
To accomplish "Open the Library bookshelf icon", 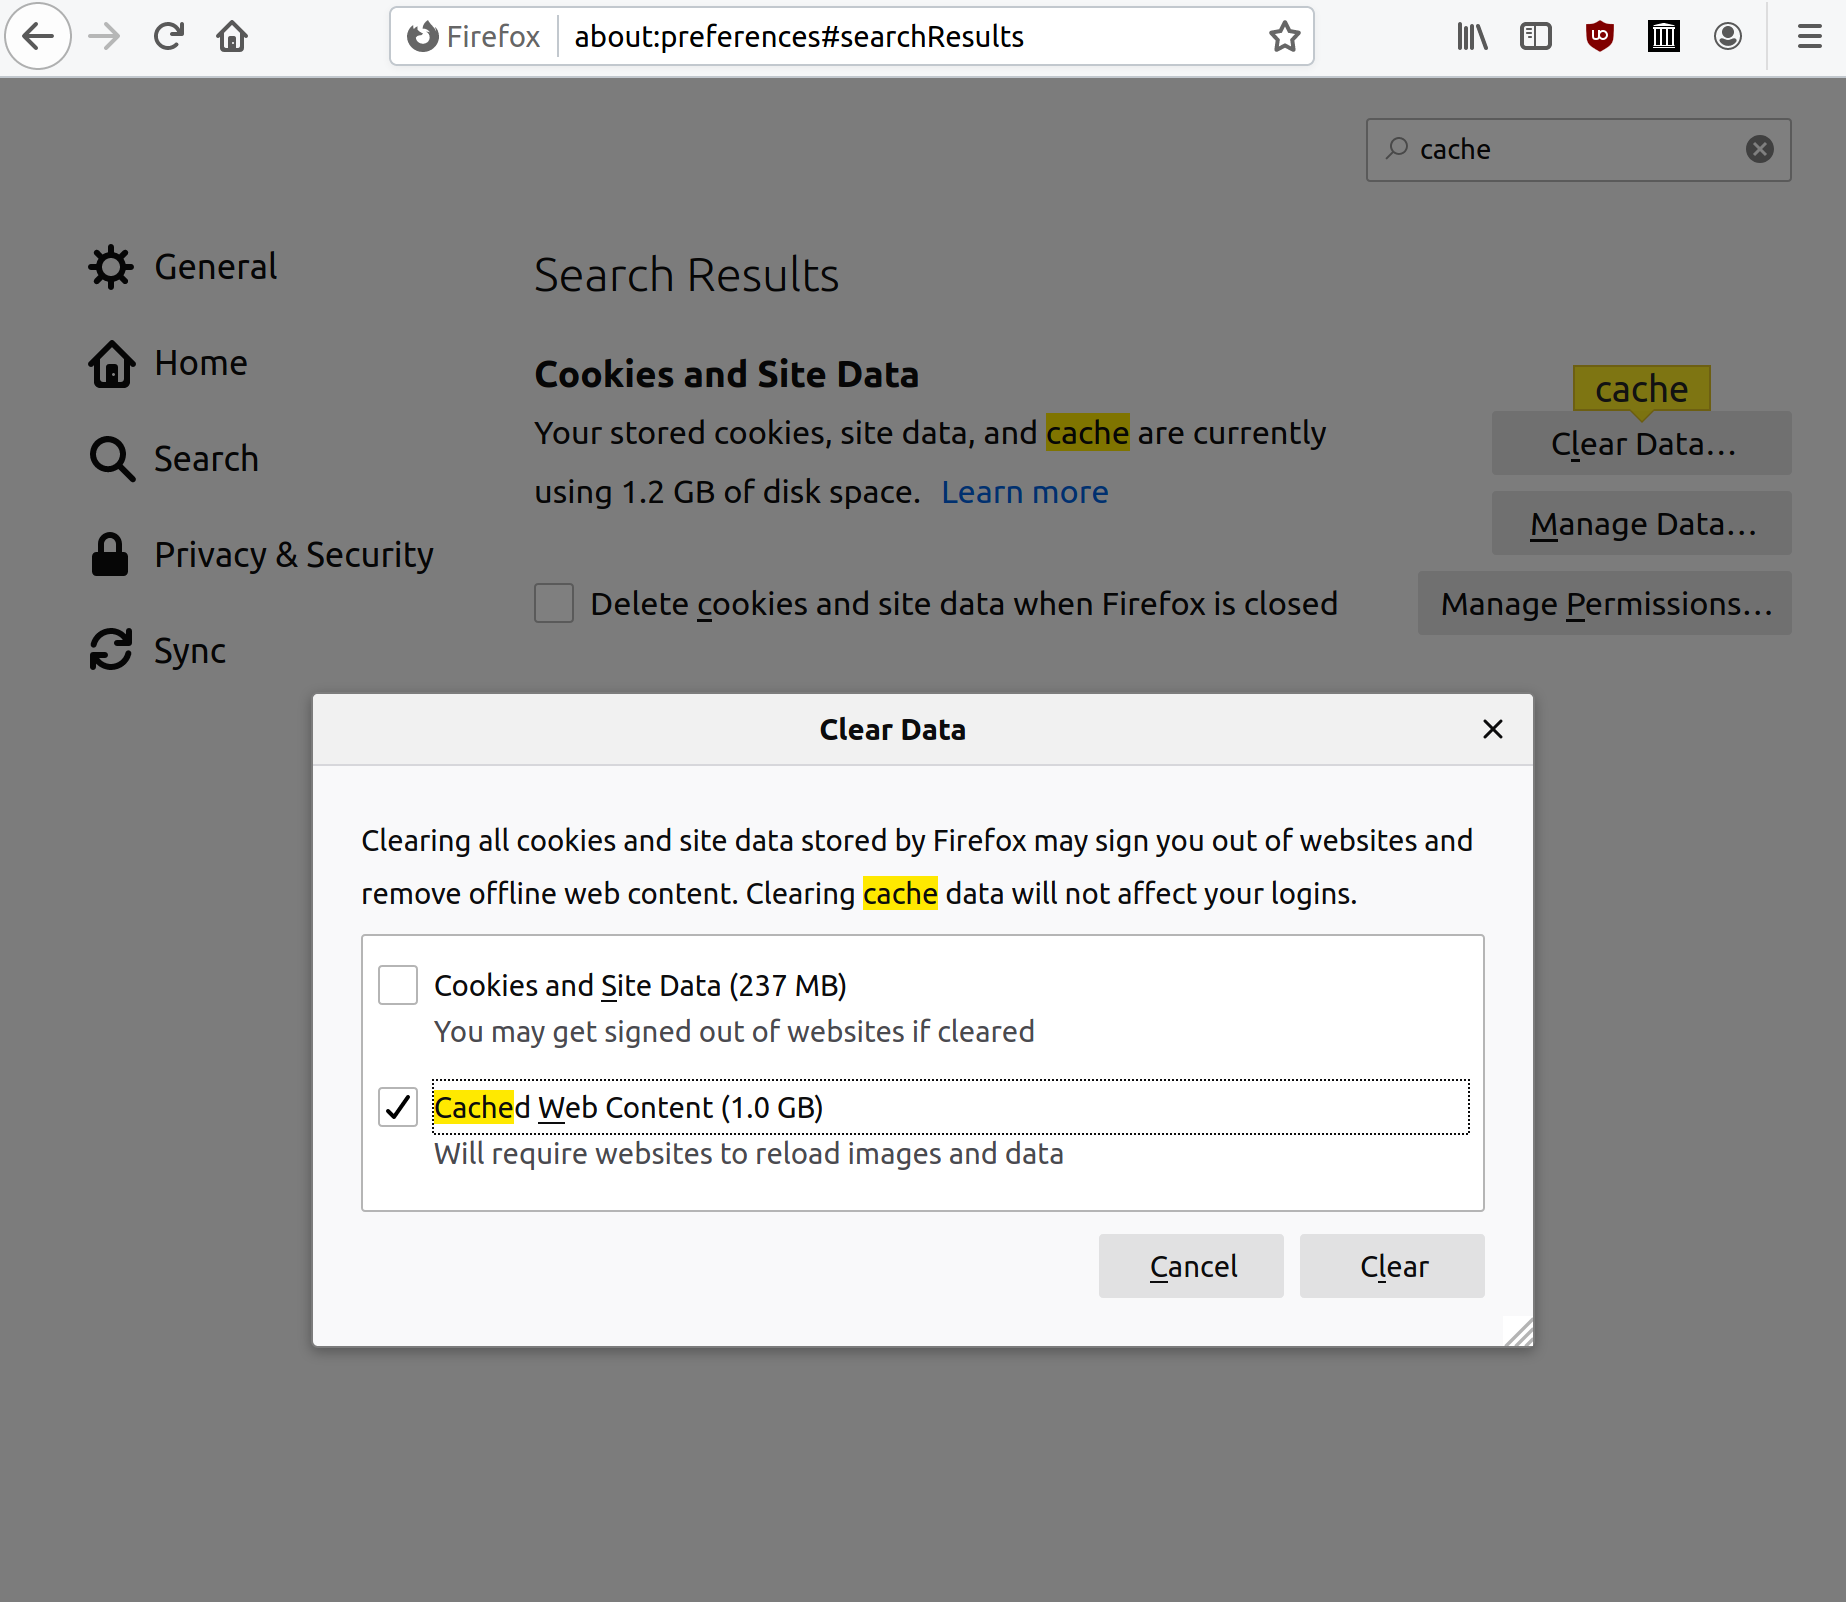I will pos(1472,37).
